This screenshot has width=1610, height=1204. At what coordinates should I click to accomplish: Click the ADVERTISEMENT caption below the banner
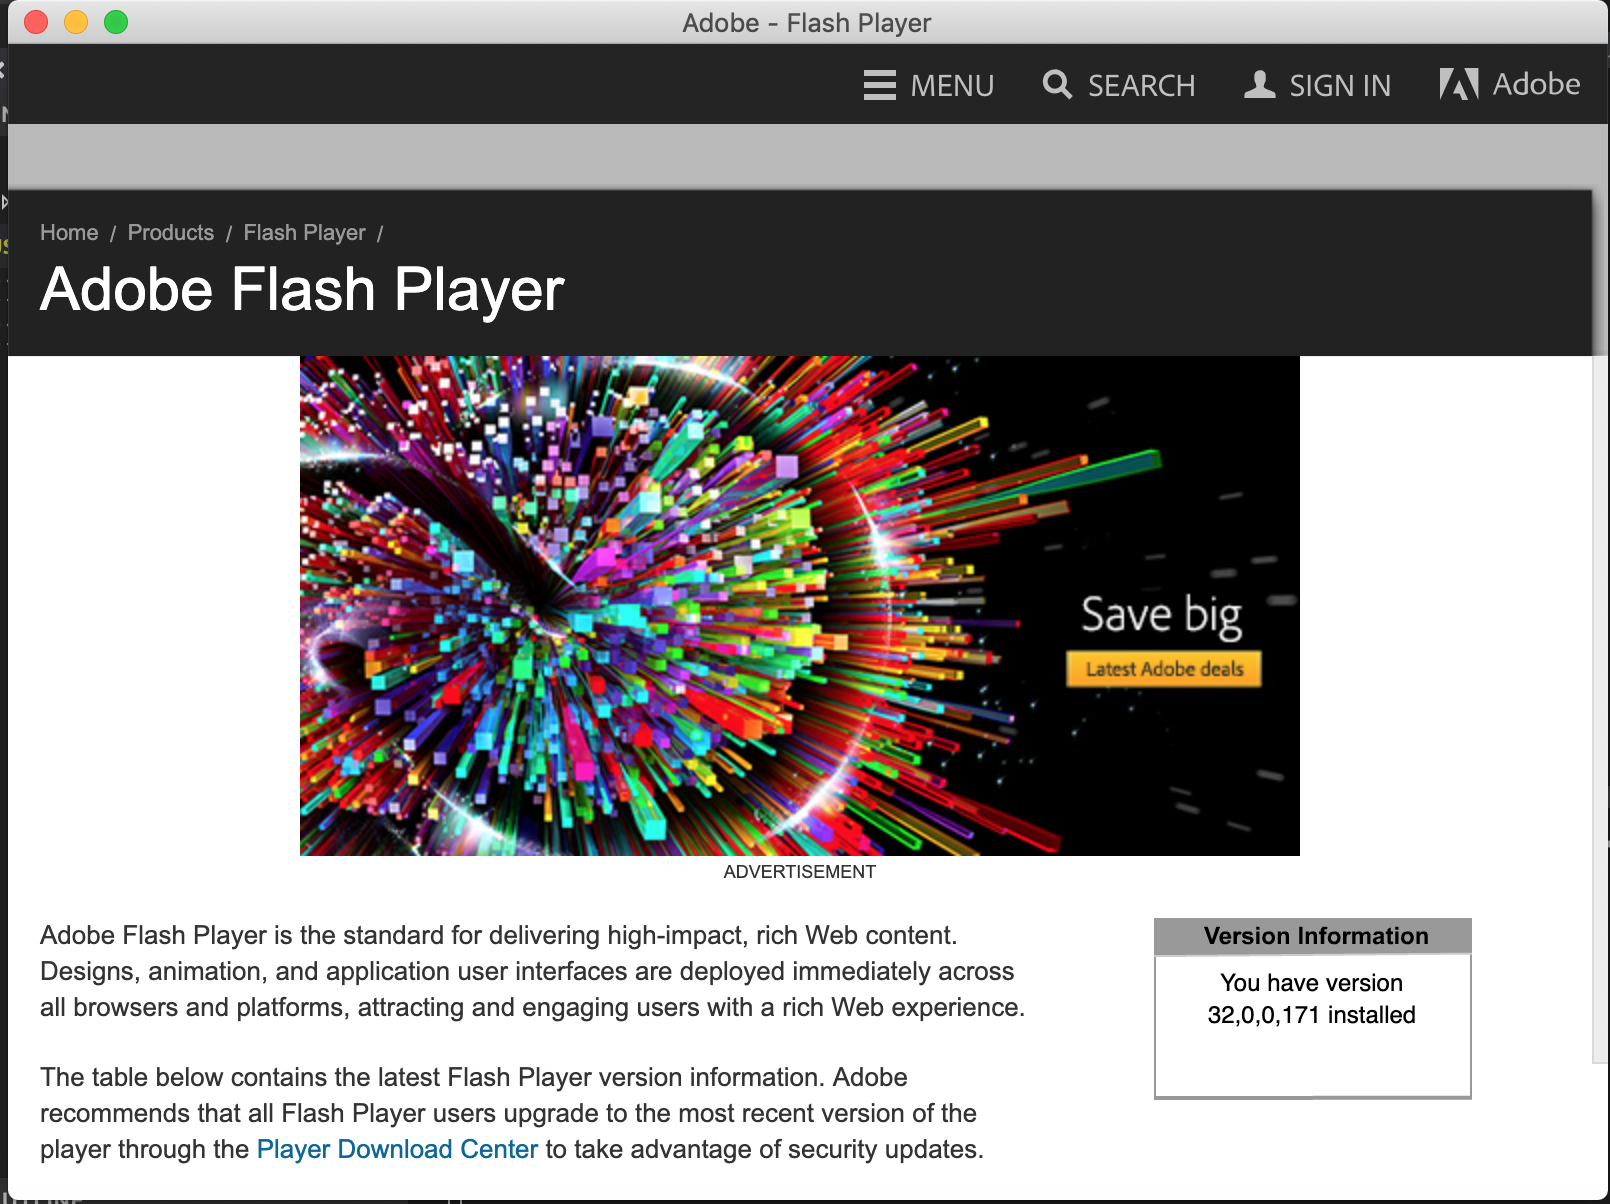coord(800,872)
